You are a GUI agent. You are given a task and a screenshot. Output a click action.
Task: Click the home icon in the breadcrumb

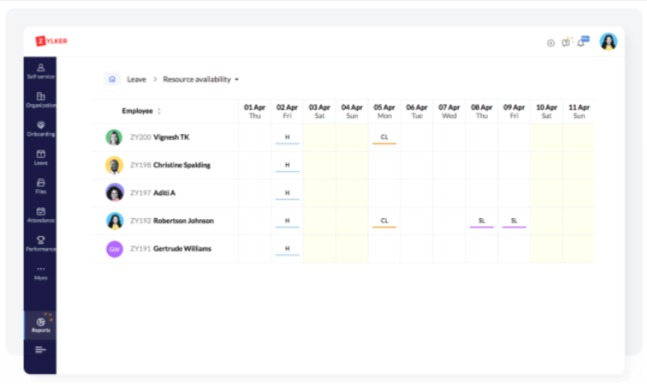point(112,79)
